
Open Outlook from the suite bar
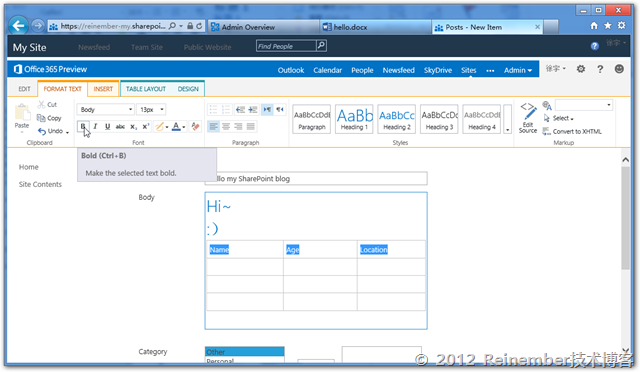point(291,70)
